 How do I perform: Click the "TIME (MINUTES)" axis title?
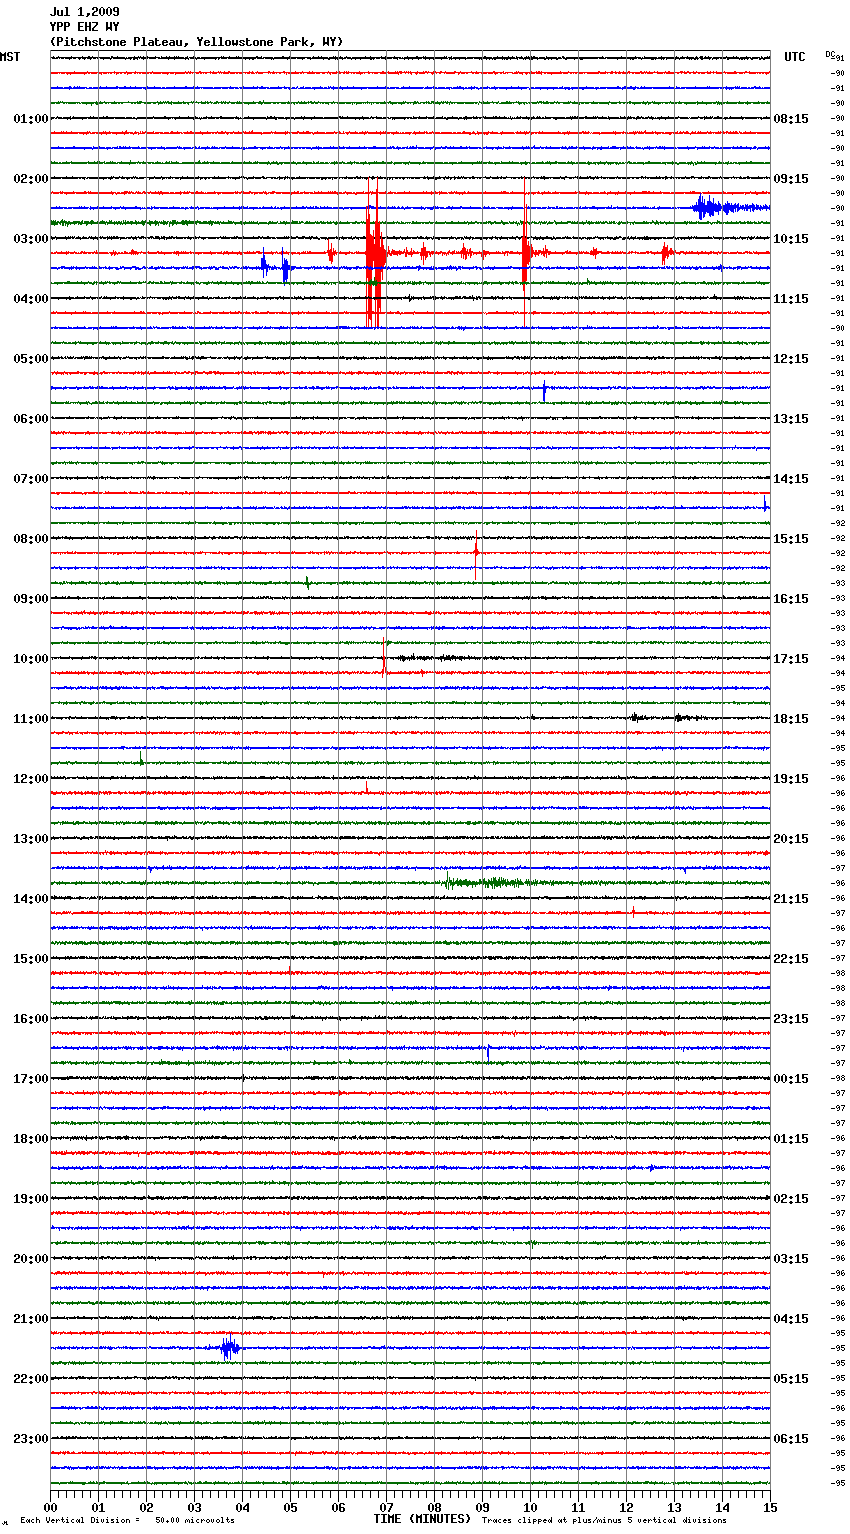(x=422, y=1519)
